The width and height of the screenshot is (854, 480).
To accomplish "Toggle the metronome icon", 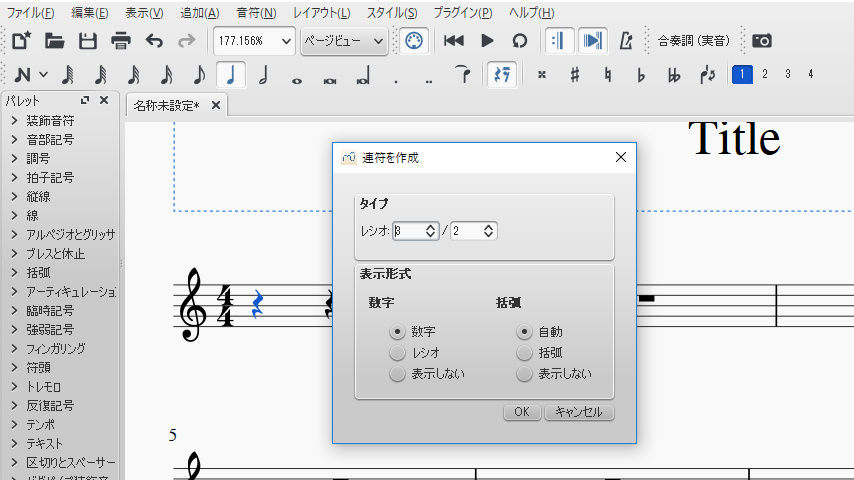I will coord(626,41).
